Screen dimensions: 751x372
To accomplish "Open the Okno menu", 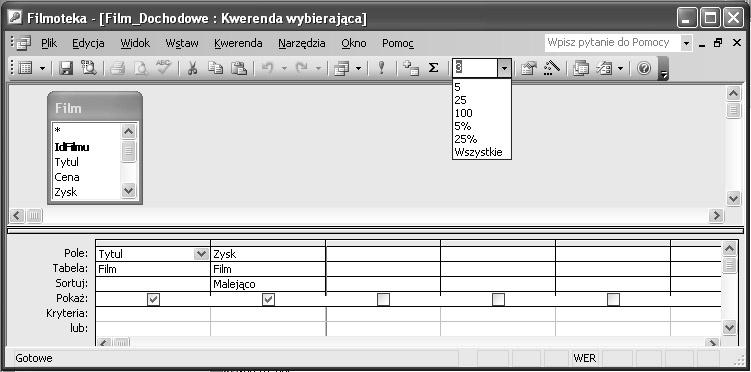I will click(x=354, y=43).
